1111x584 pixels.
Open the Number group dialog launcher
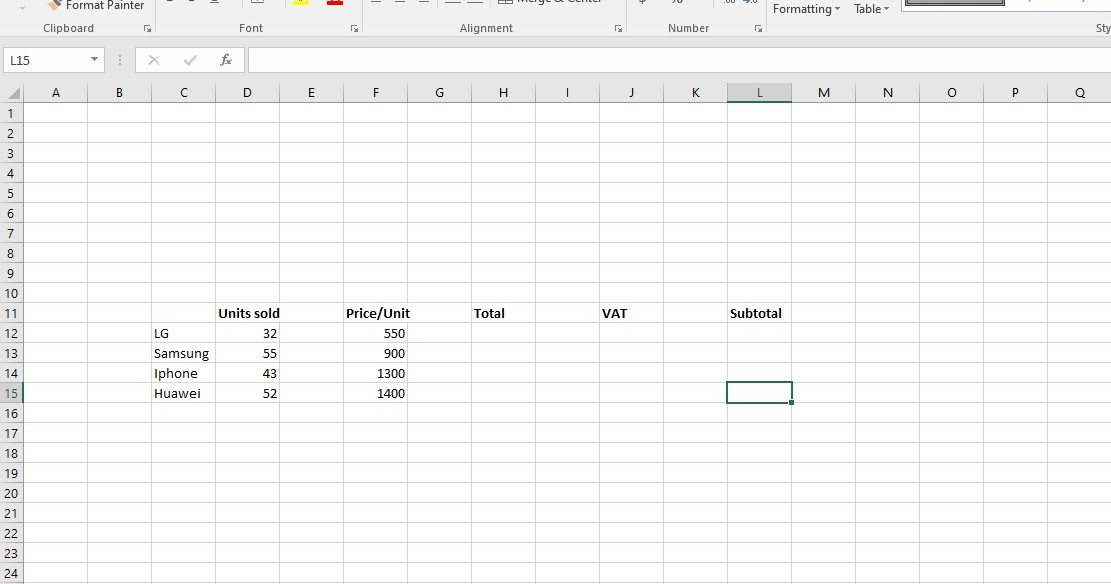click(759, 28)
